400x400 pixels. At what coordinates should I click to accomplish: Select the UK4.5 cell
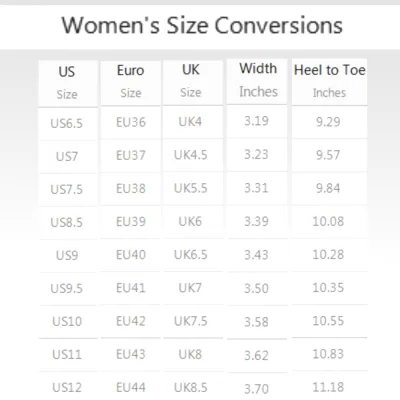[191, 155]
